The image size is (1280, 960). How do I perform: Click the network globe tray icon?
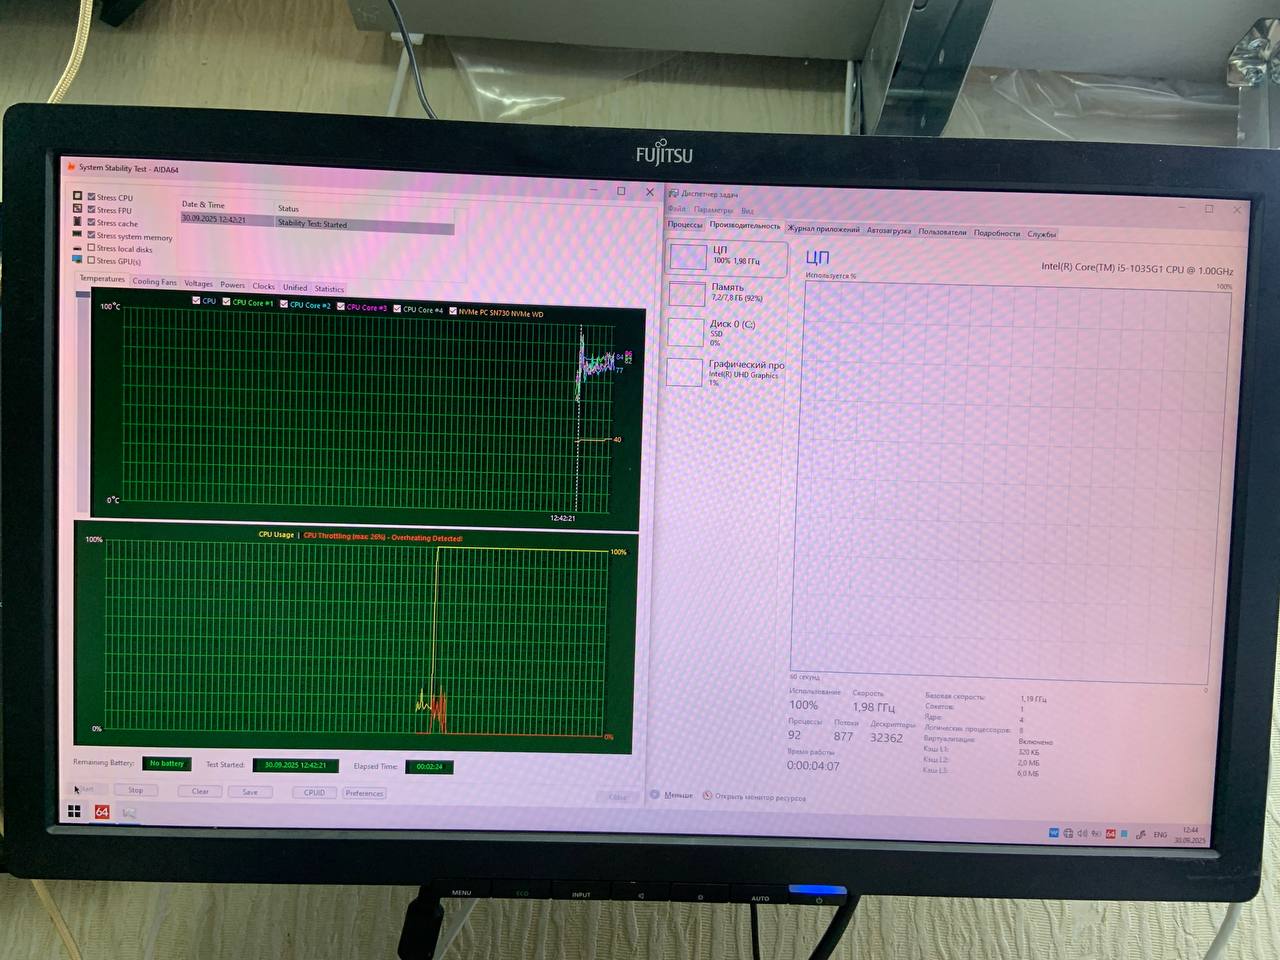click(1067, 833)
